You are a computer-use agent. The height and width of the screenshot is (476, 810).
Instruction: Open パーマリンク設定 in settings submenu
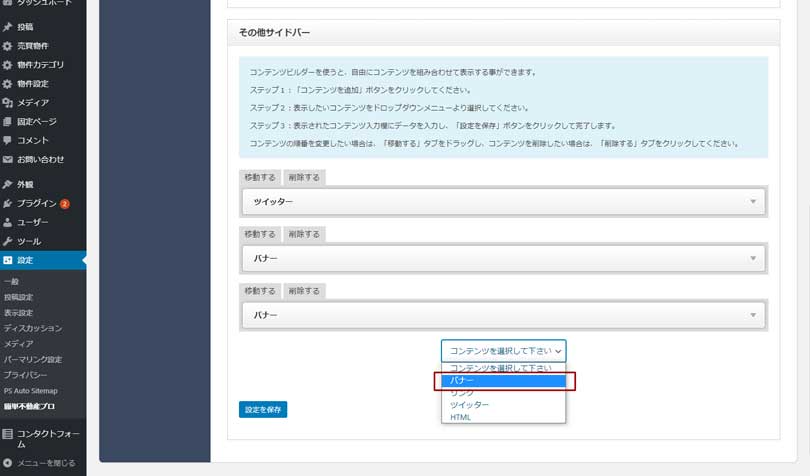33,359
